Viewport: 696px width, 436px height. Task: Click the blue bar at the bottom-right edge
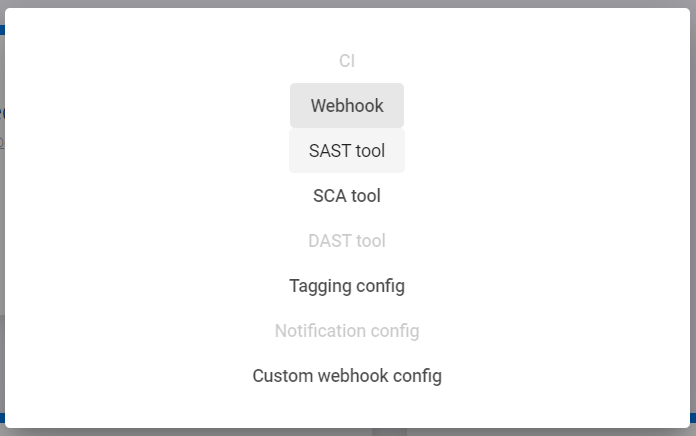point(693,418)
